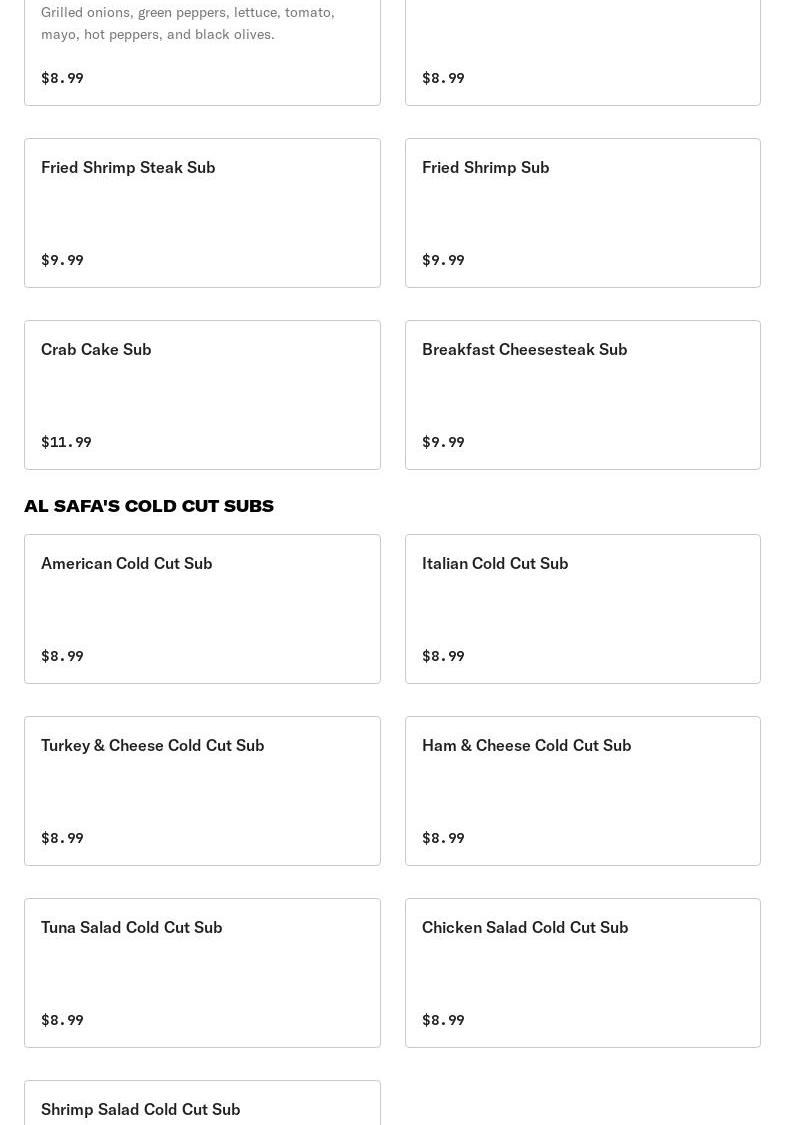Open Breakfast Cheesesteak Sub details
The height and width of the screenshot is (1125, 785).
point(582,394)
